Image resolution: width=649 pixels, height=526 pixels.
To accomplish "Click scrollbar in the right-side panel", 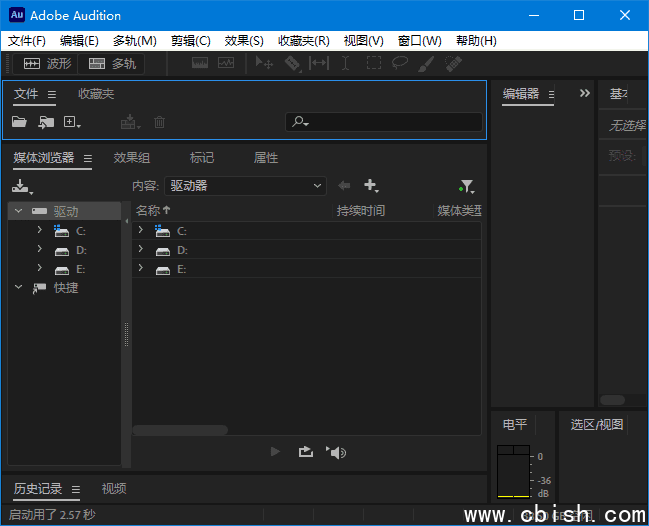I will tap(613, 400).
